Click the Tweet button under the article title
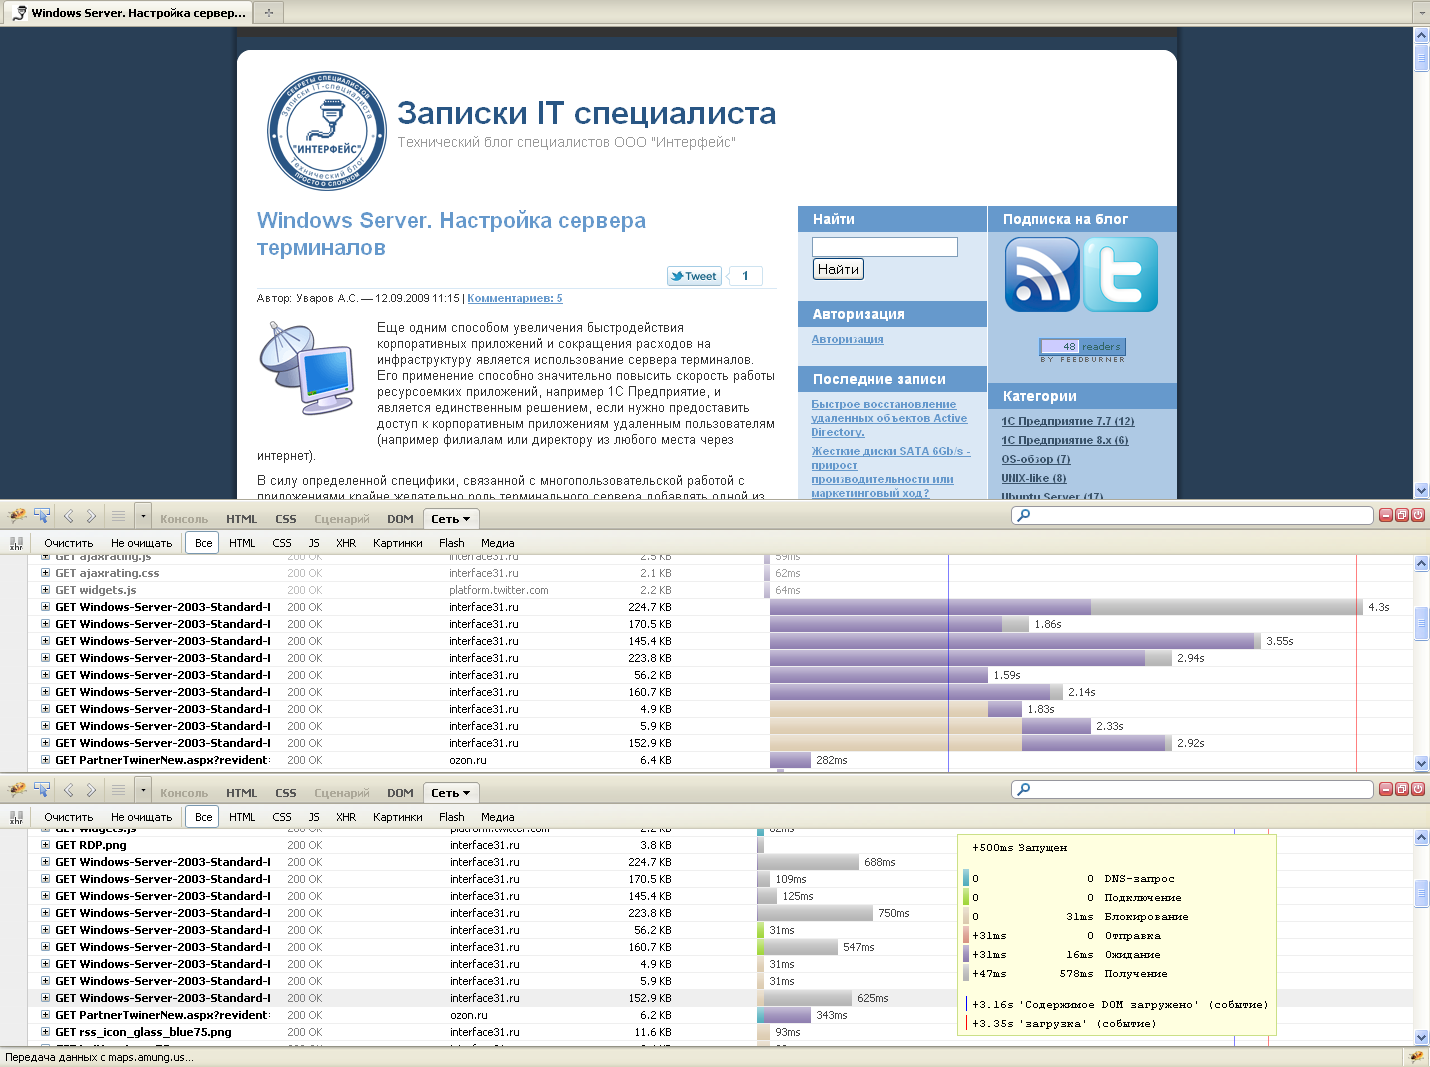This screenshot has height=1067, width=1430. 694,276
